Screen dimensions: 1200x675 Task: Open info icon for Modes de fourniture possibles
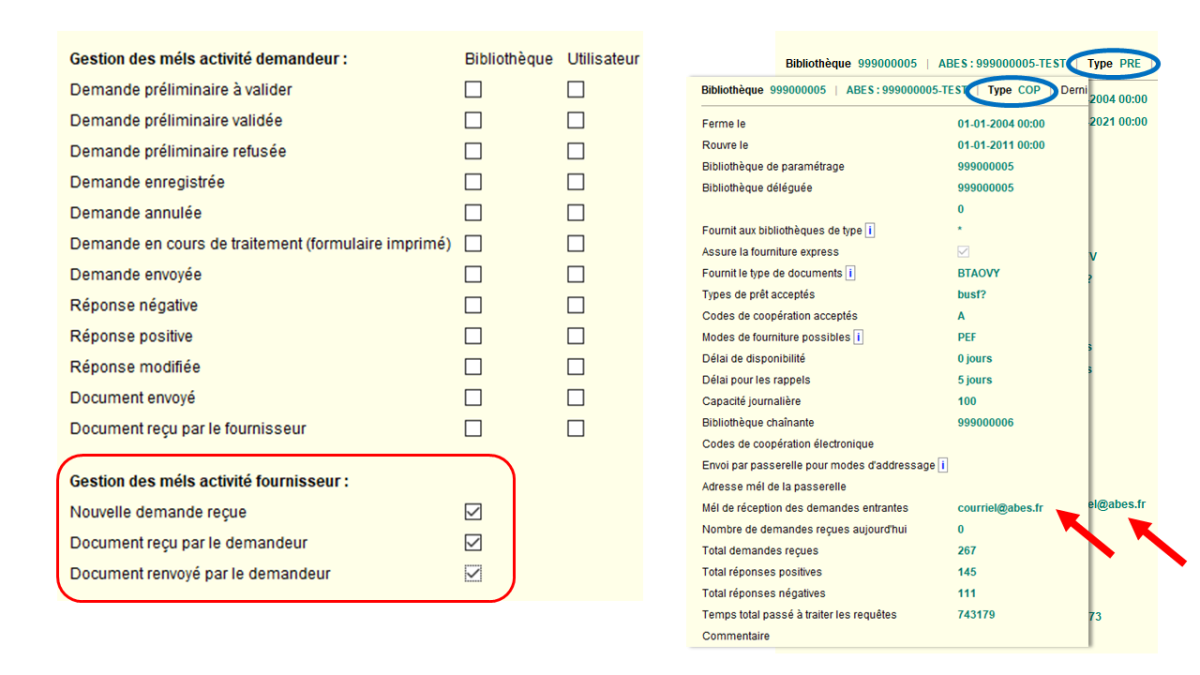pyautogui.click(x=858, y=337)
